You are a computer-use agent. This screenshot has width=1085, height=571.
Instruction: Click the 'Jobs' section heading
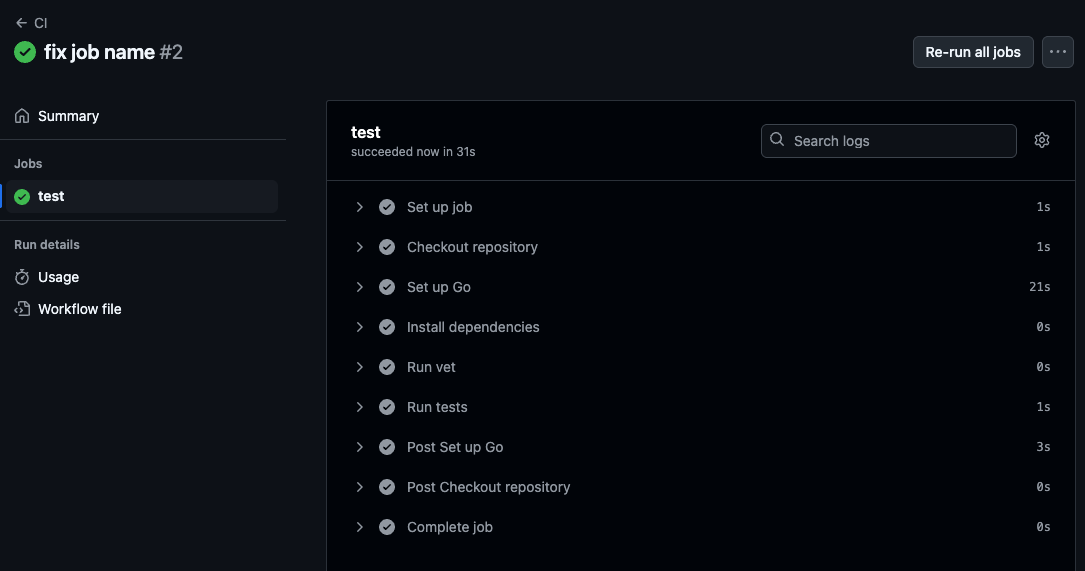coord(28,163)
